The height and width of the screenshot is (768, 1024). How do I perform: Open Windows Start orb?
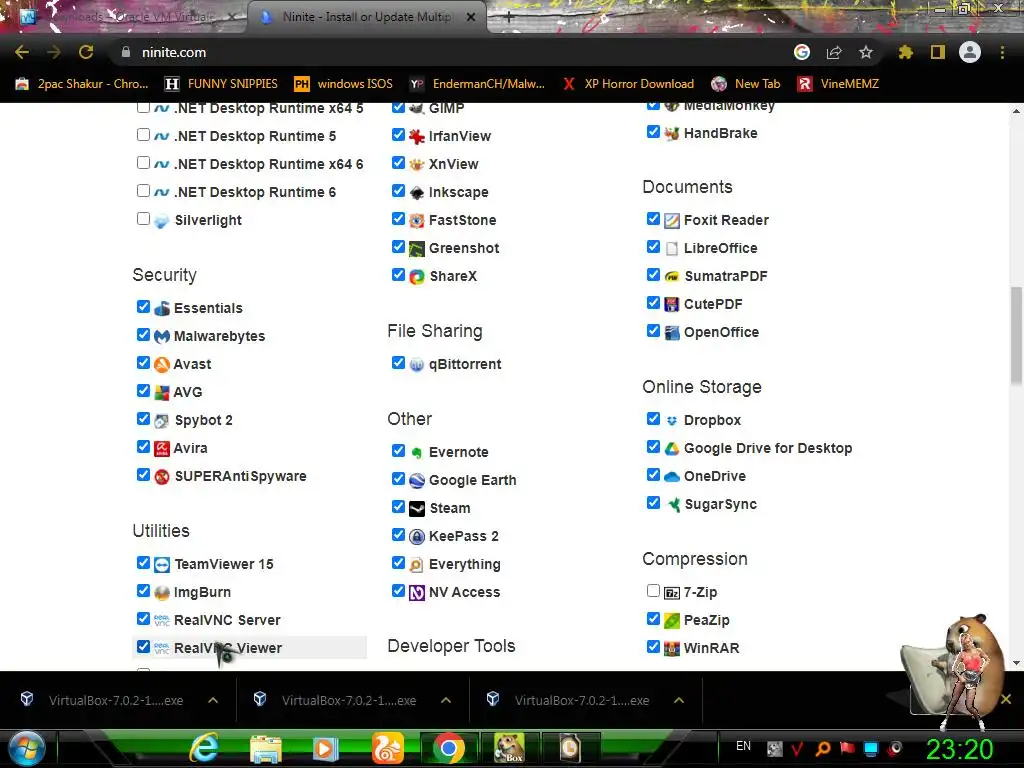coord(26,748)
